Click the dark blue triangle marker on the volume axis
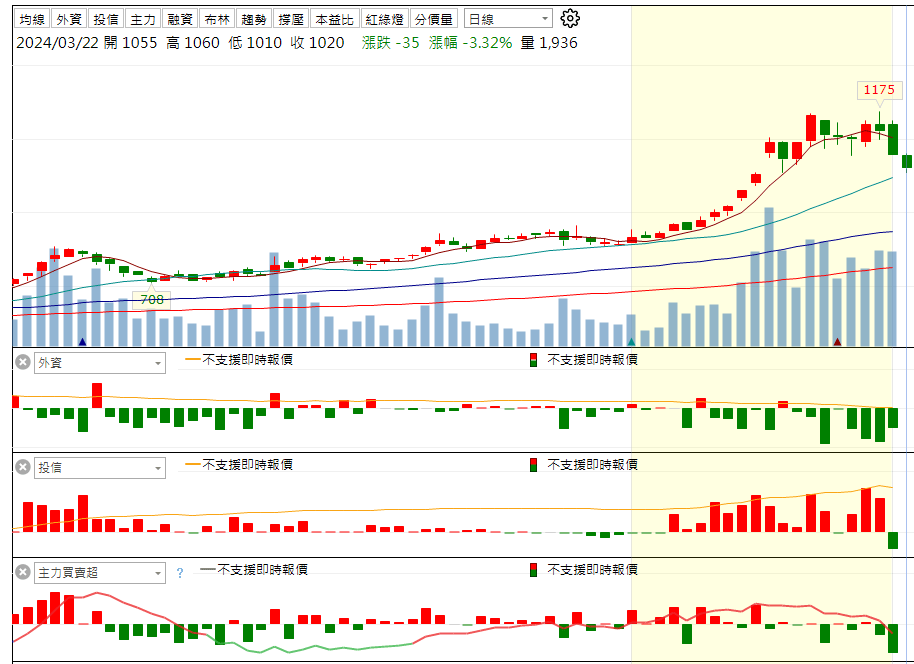914x664 pixels. 82,342
